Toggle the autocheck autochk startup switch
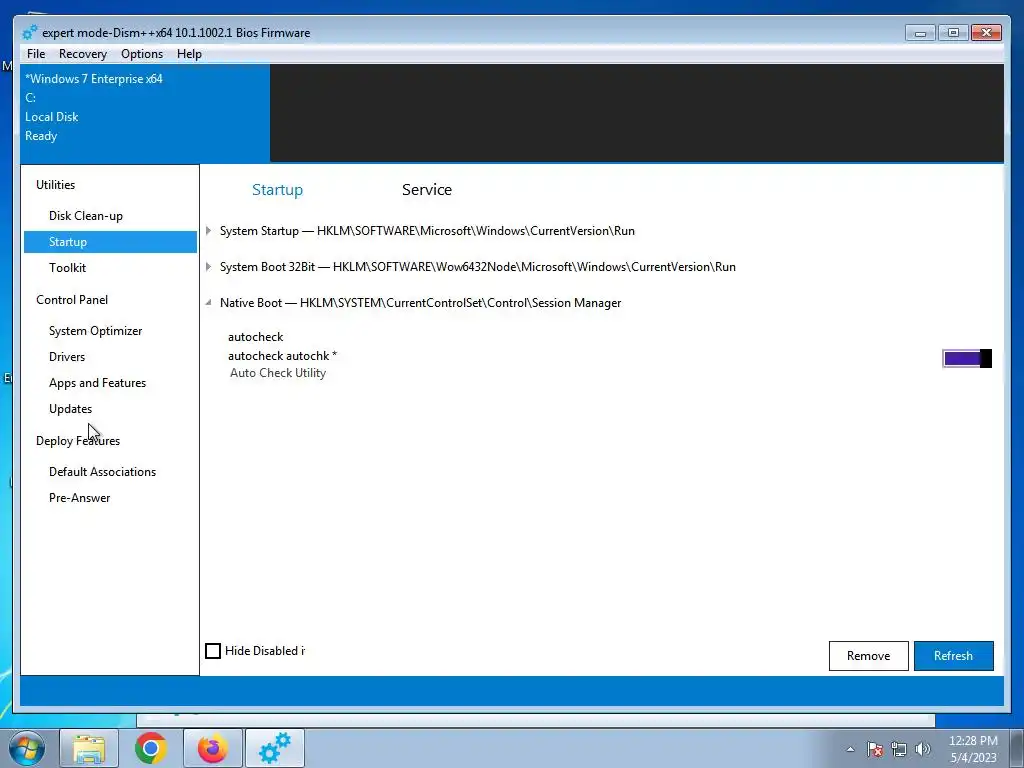This screenshot has width=1024, height=768. pos(967,358)
